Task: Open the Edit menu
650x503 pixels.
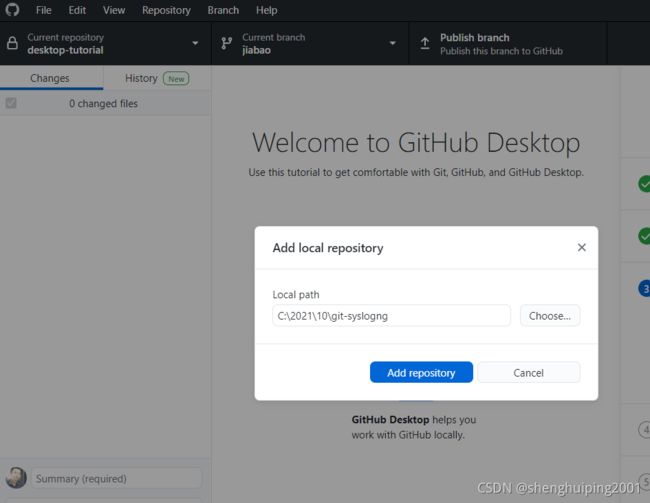Action: pyautogui.click(x=77, y=10)
